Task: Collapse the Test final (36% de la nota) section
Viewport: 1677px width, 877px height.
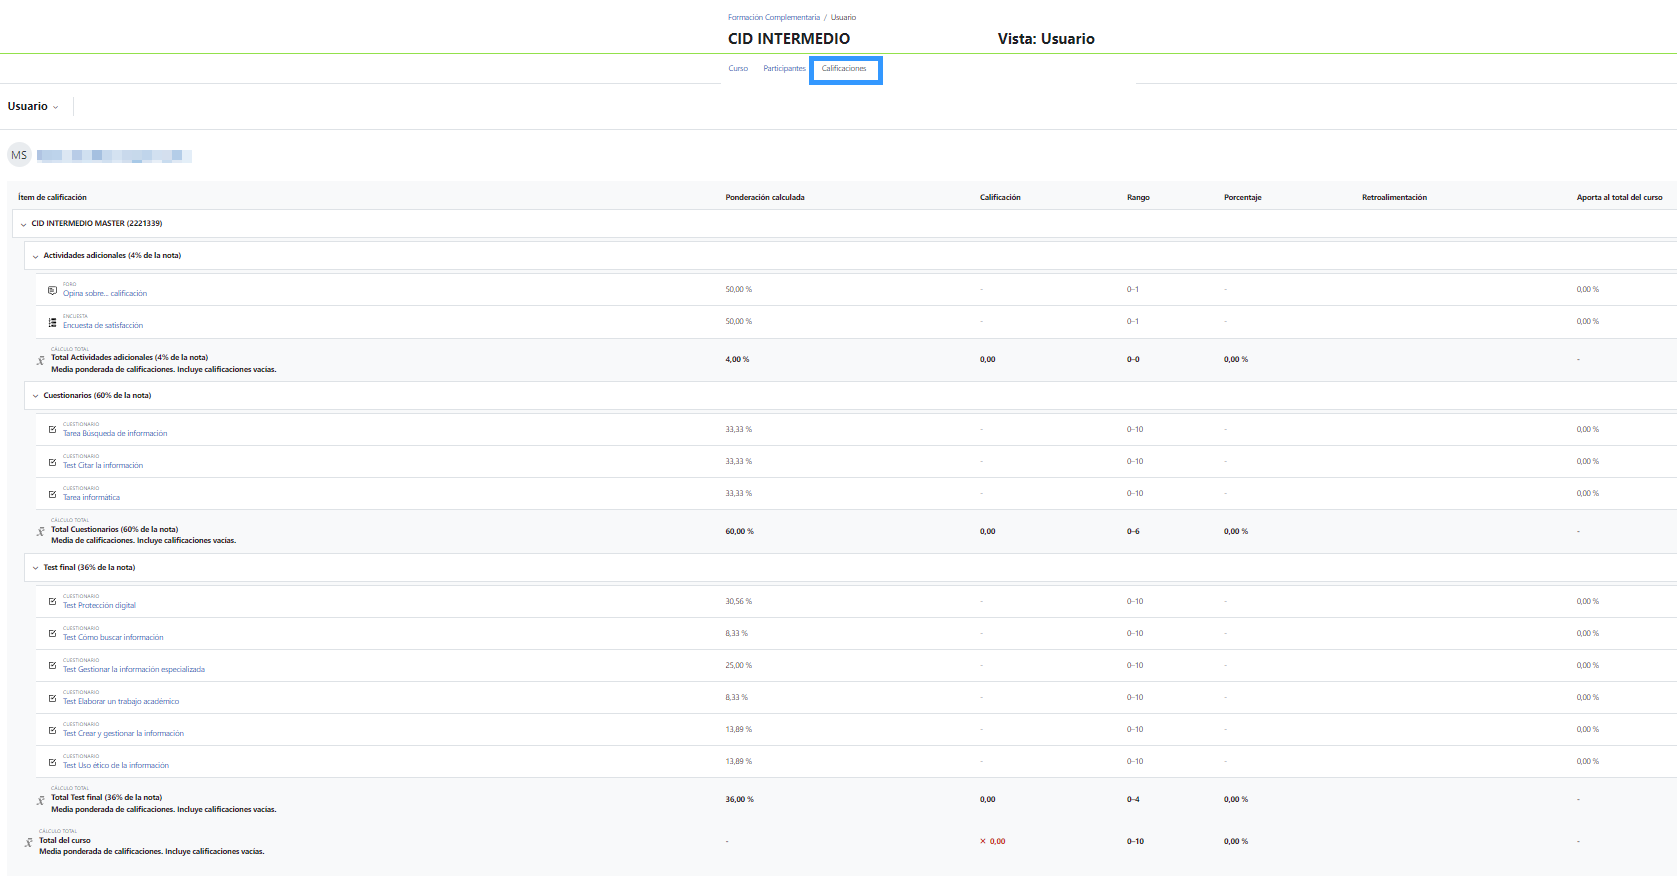Action: coord(35,568)
